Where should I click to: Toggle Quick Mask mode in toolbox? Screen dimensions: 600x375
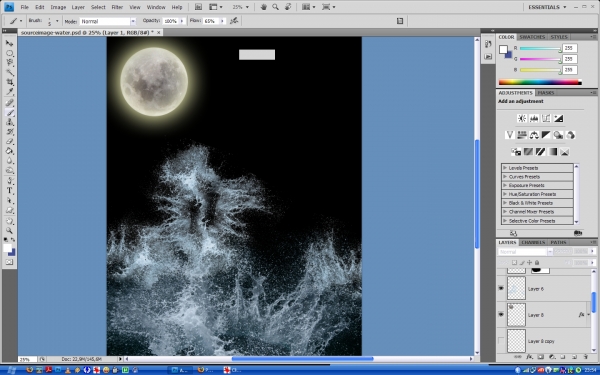(10, 262)
